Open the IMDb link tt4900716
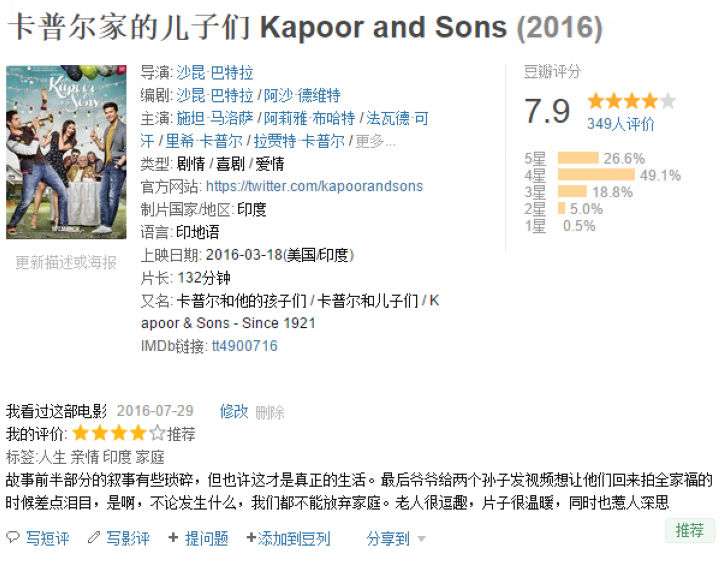The height and width of the screenshot is (567, 720). coord(244,346)
